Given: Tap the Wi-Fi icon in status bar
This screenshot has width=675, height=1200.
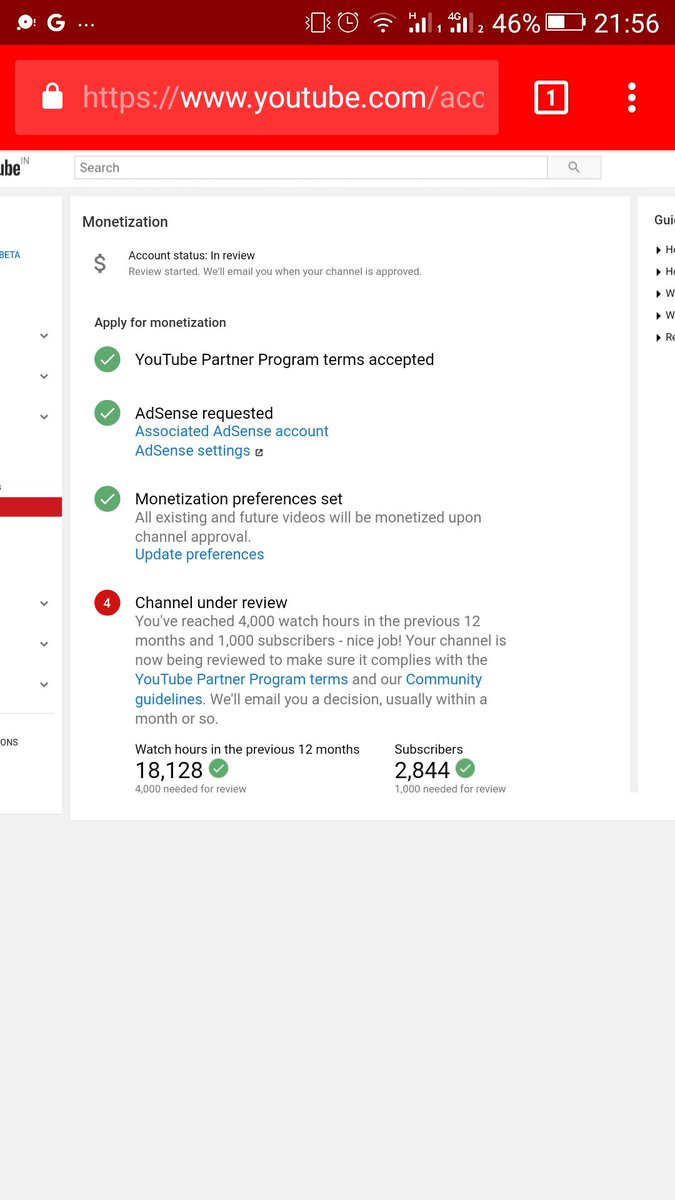Looking at the screenshot, I should pos(382,22).
